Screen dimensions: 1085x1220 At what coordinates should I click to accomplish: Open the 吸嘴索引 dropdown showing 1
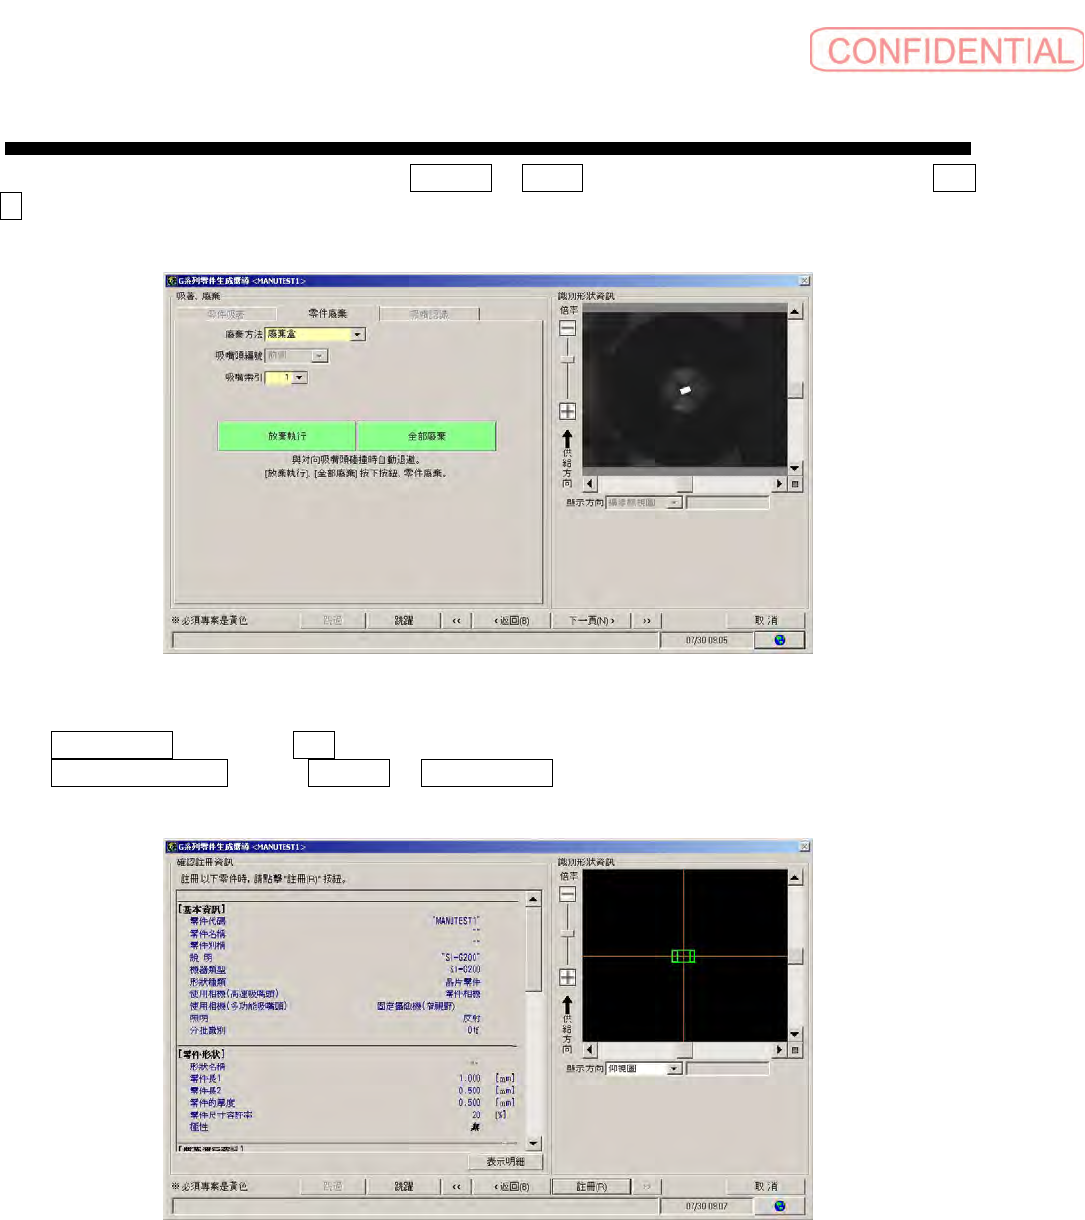point(300,378)
